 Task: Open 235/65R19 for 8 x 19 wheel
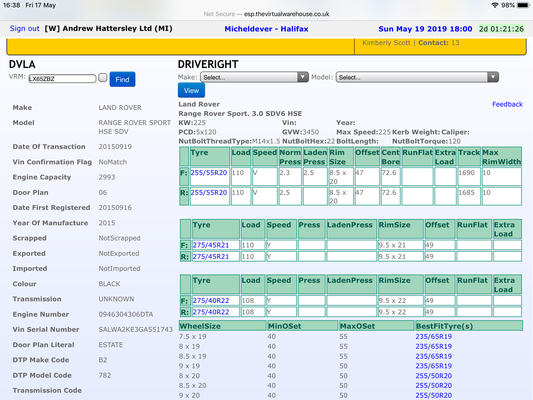(x=433, y=346)
